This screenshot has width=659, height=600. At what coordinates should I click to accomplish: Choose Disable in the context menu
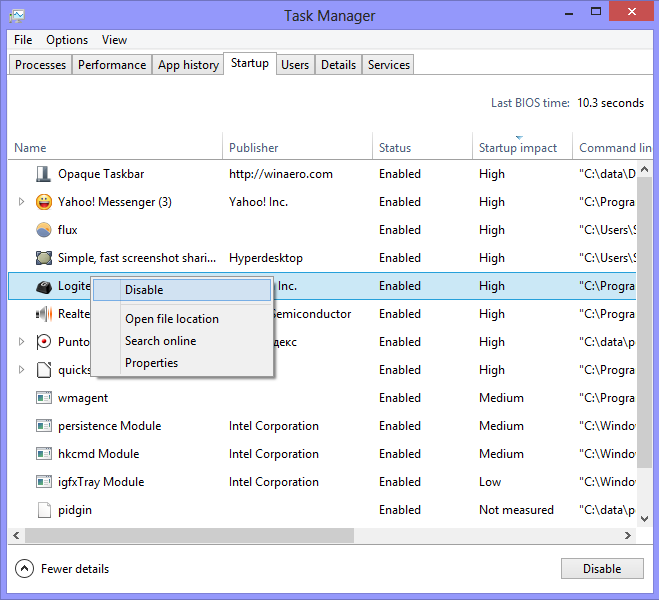coord(182,290)
